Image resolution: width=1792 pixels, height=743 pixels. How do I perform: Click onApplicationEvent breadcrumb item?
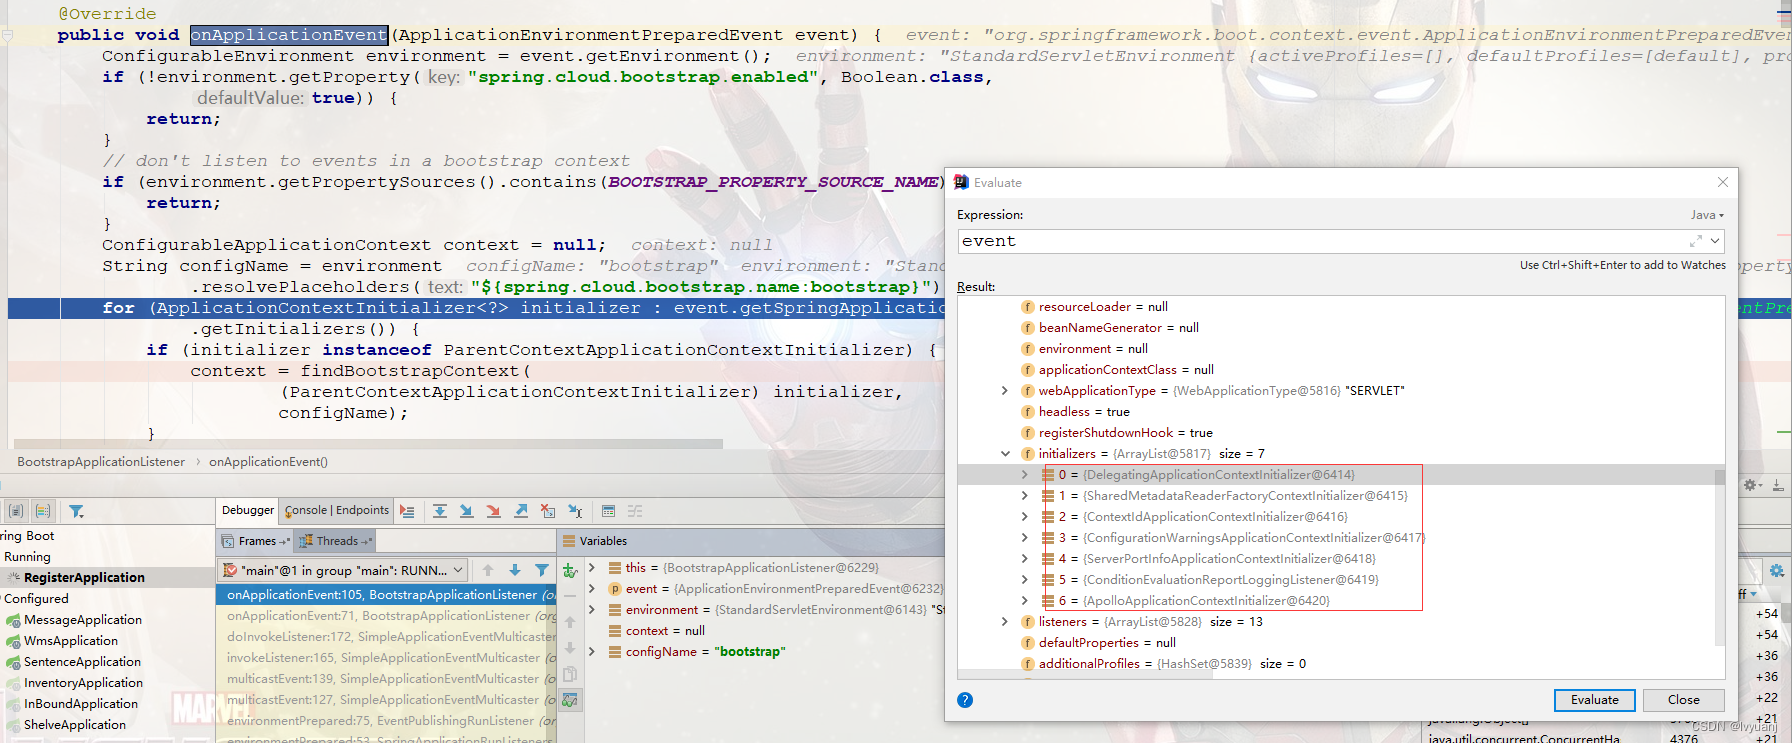click(x=268, y=462)
